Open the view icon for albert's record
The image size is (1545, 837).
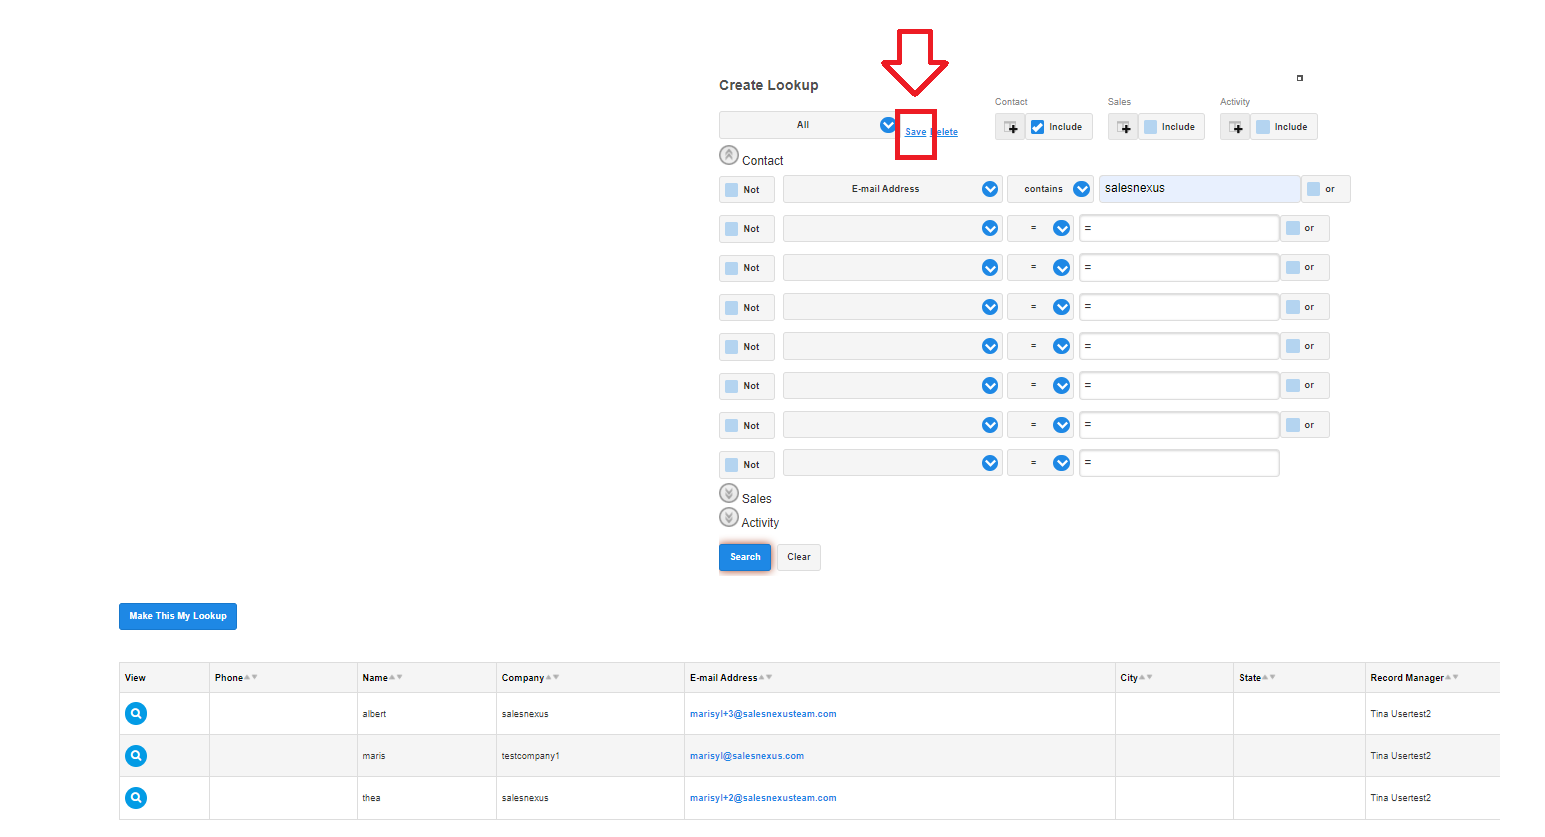136,713
